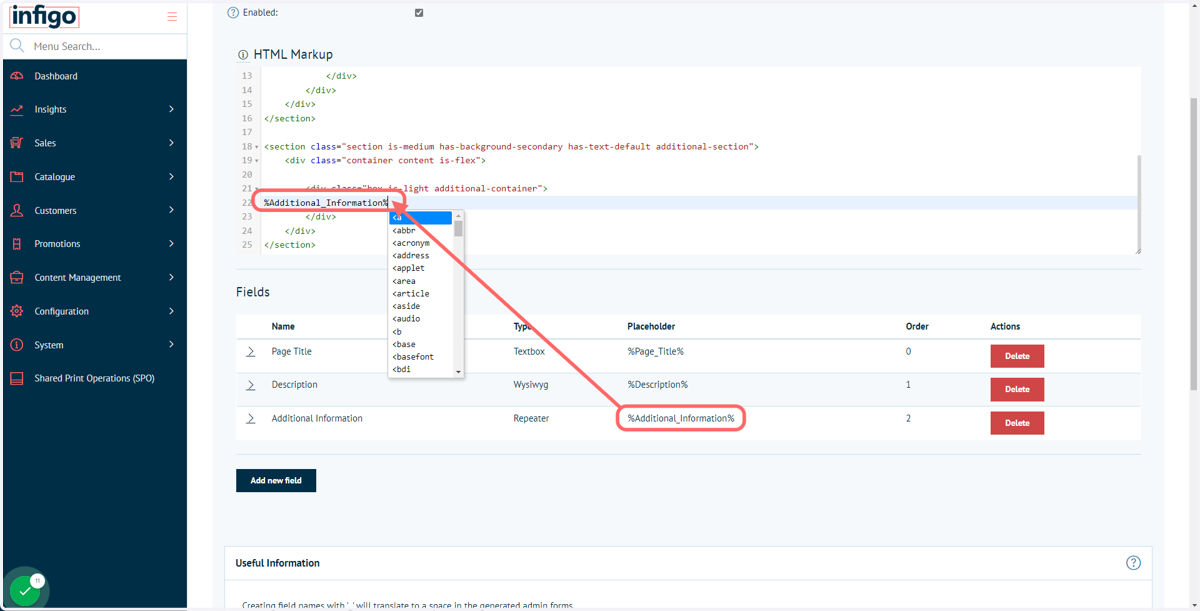Click the Order column header

click(x=917, y=327)
